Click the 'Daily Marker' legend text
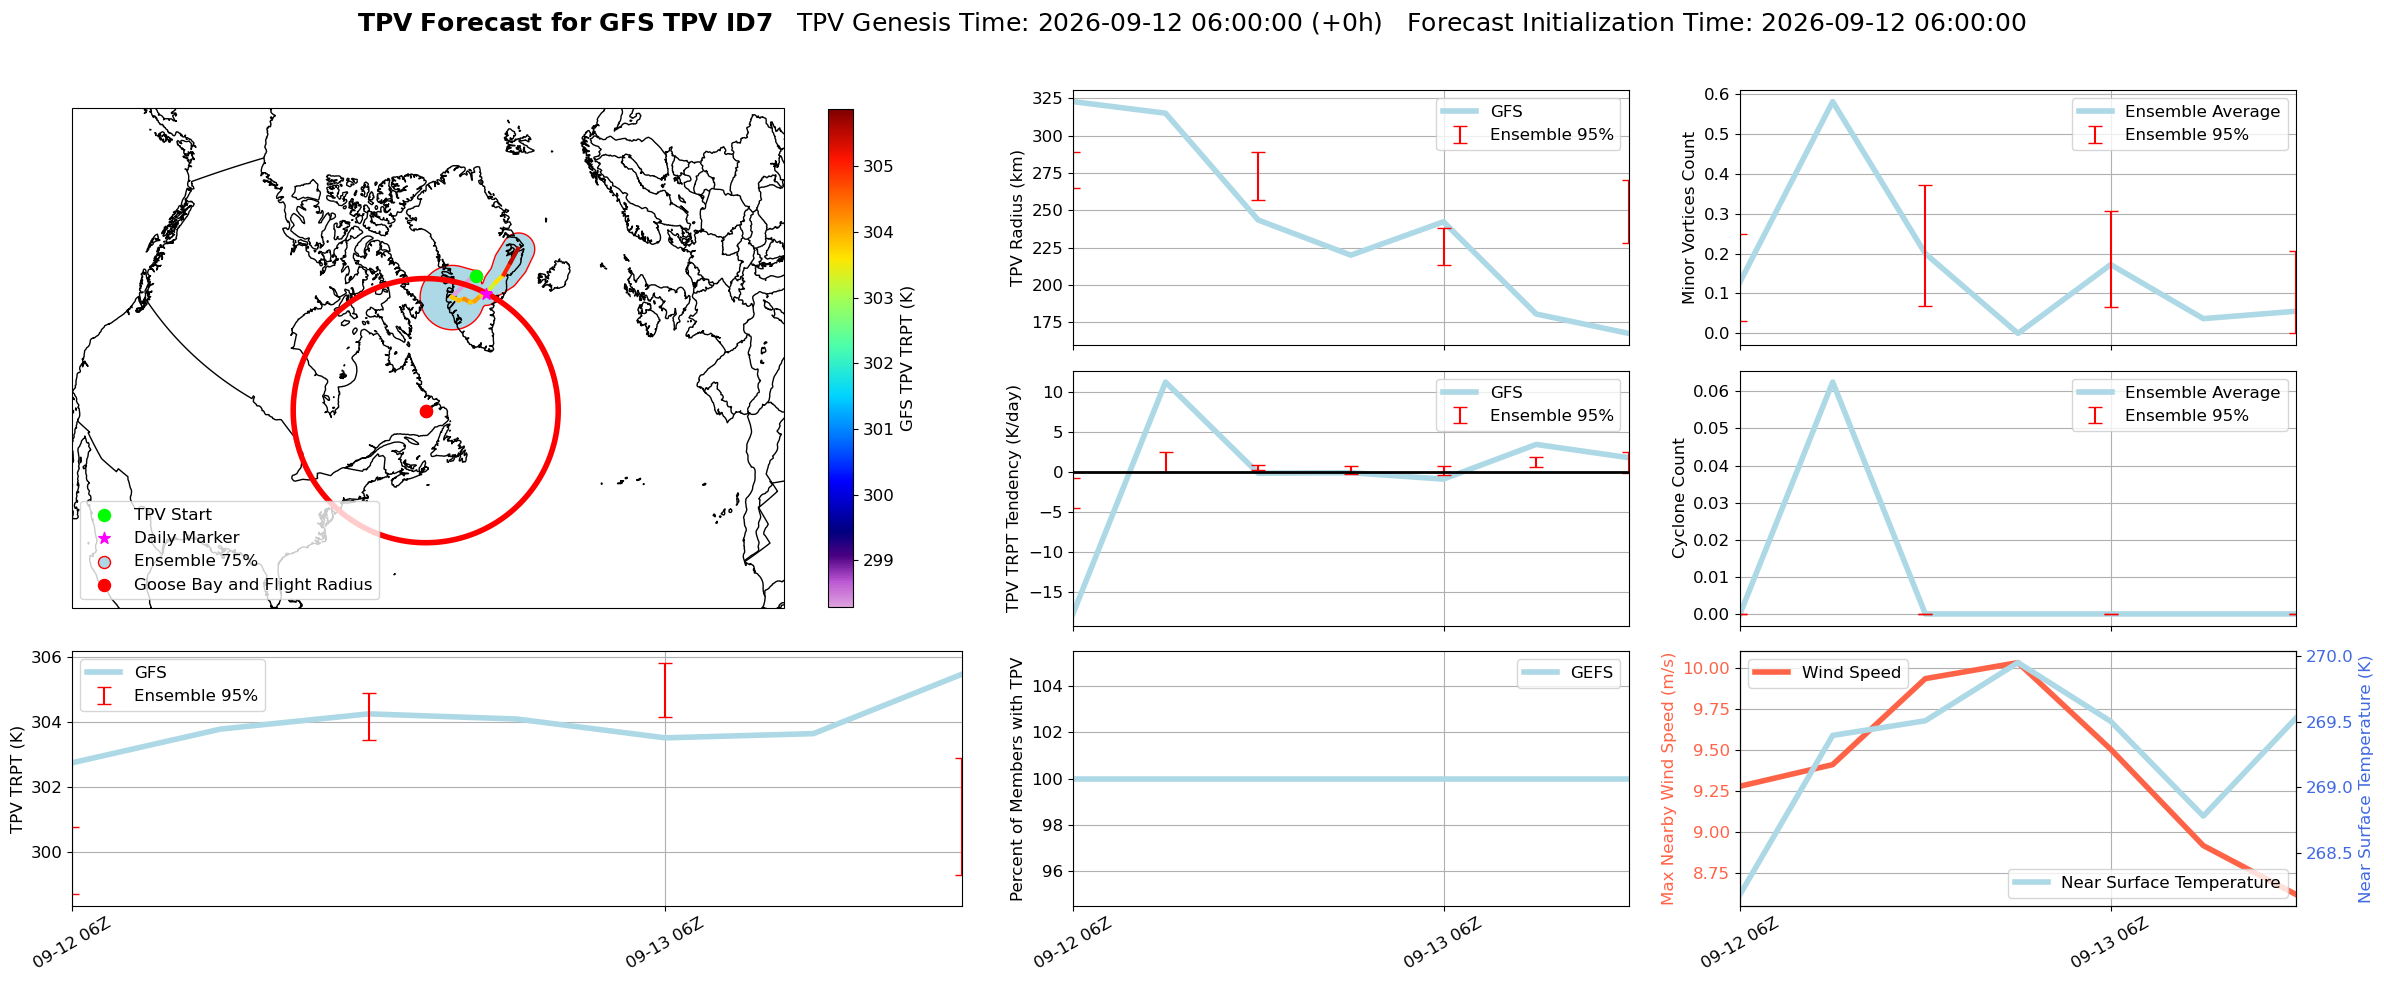The width and height of the screenshot is (2384, 982). tap(187, 538)
